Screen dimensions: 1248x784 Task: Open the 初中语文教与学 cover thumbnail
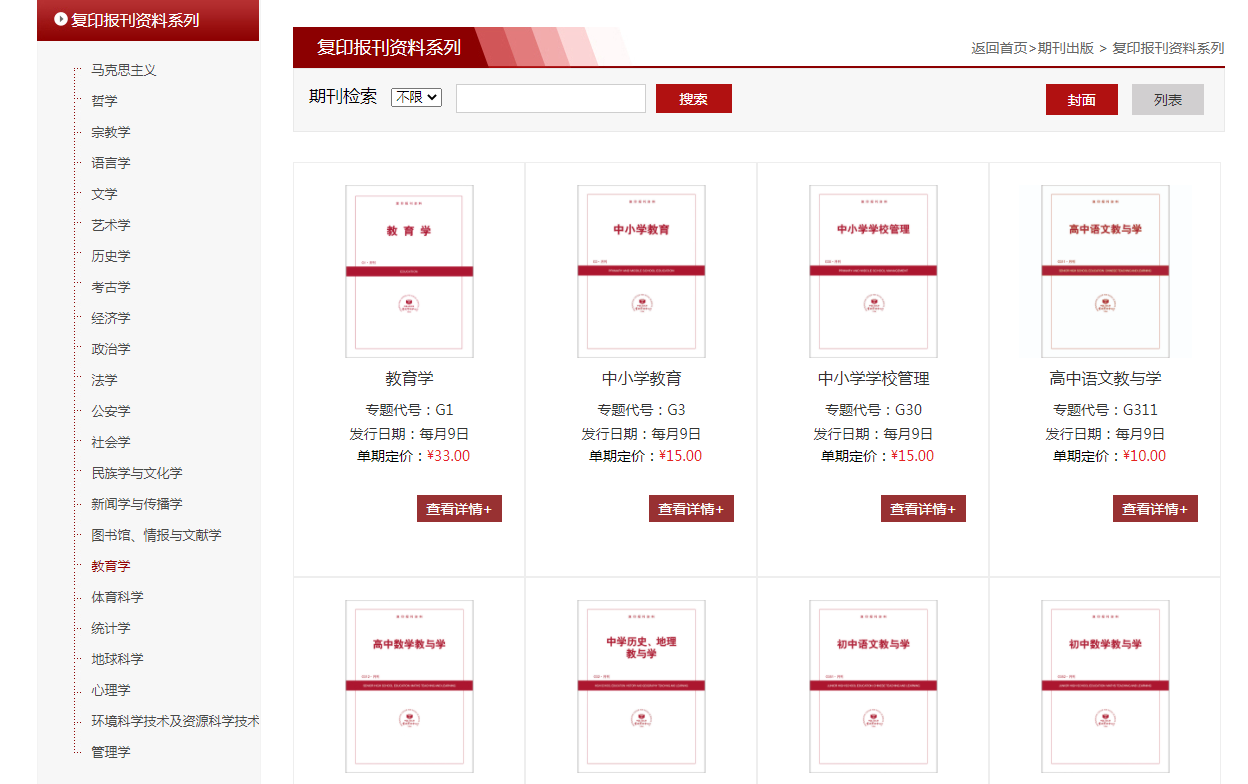(x=873, y=686)
